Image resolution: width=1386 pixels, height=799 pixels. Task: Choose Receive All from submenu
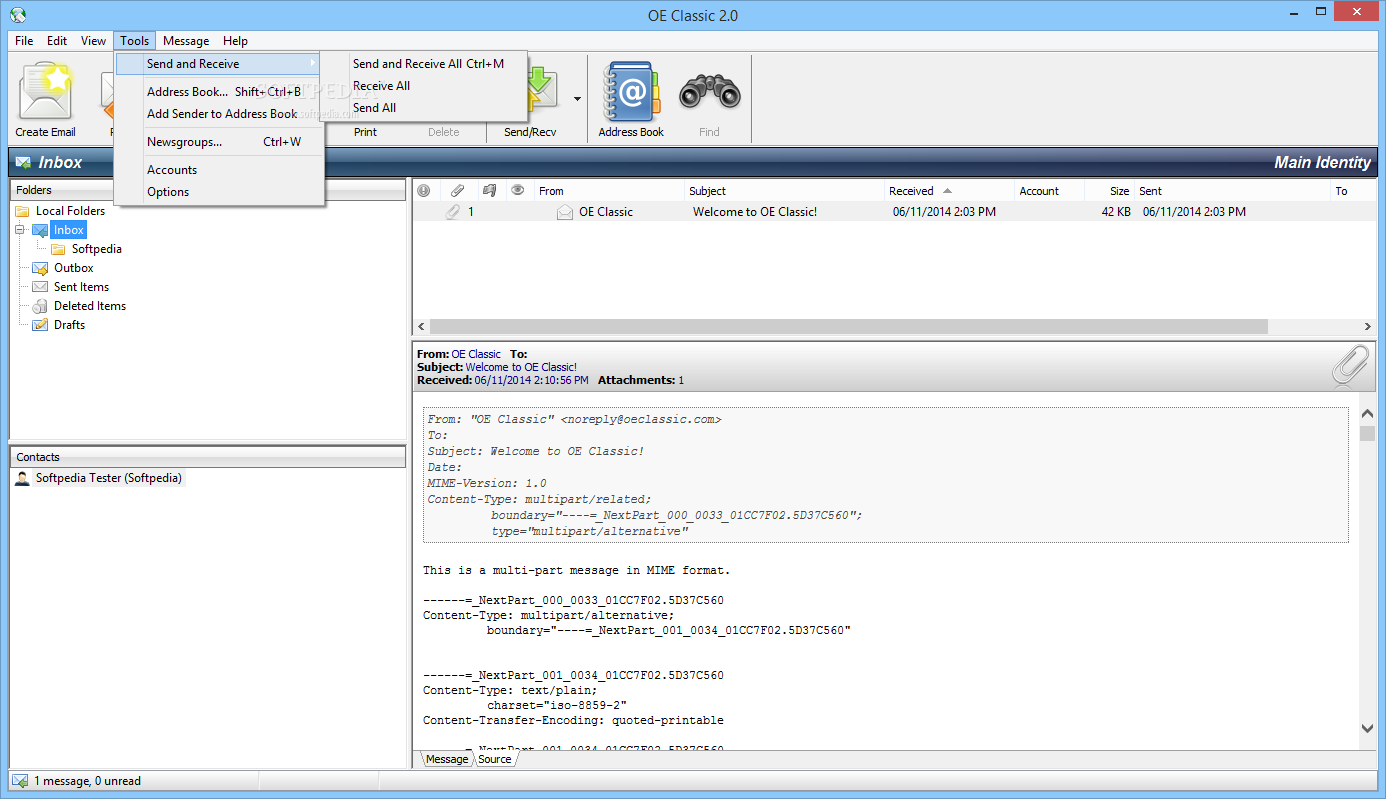[x=381, y=86]
